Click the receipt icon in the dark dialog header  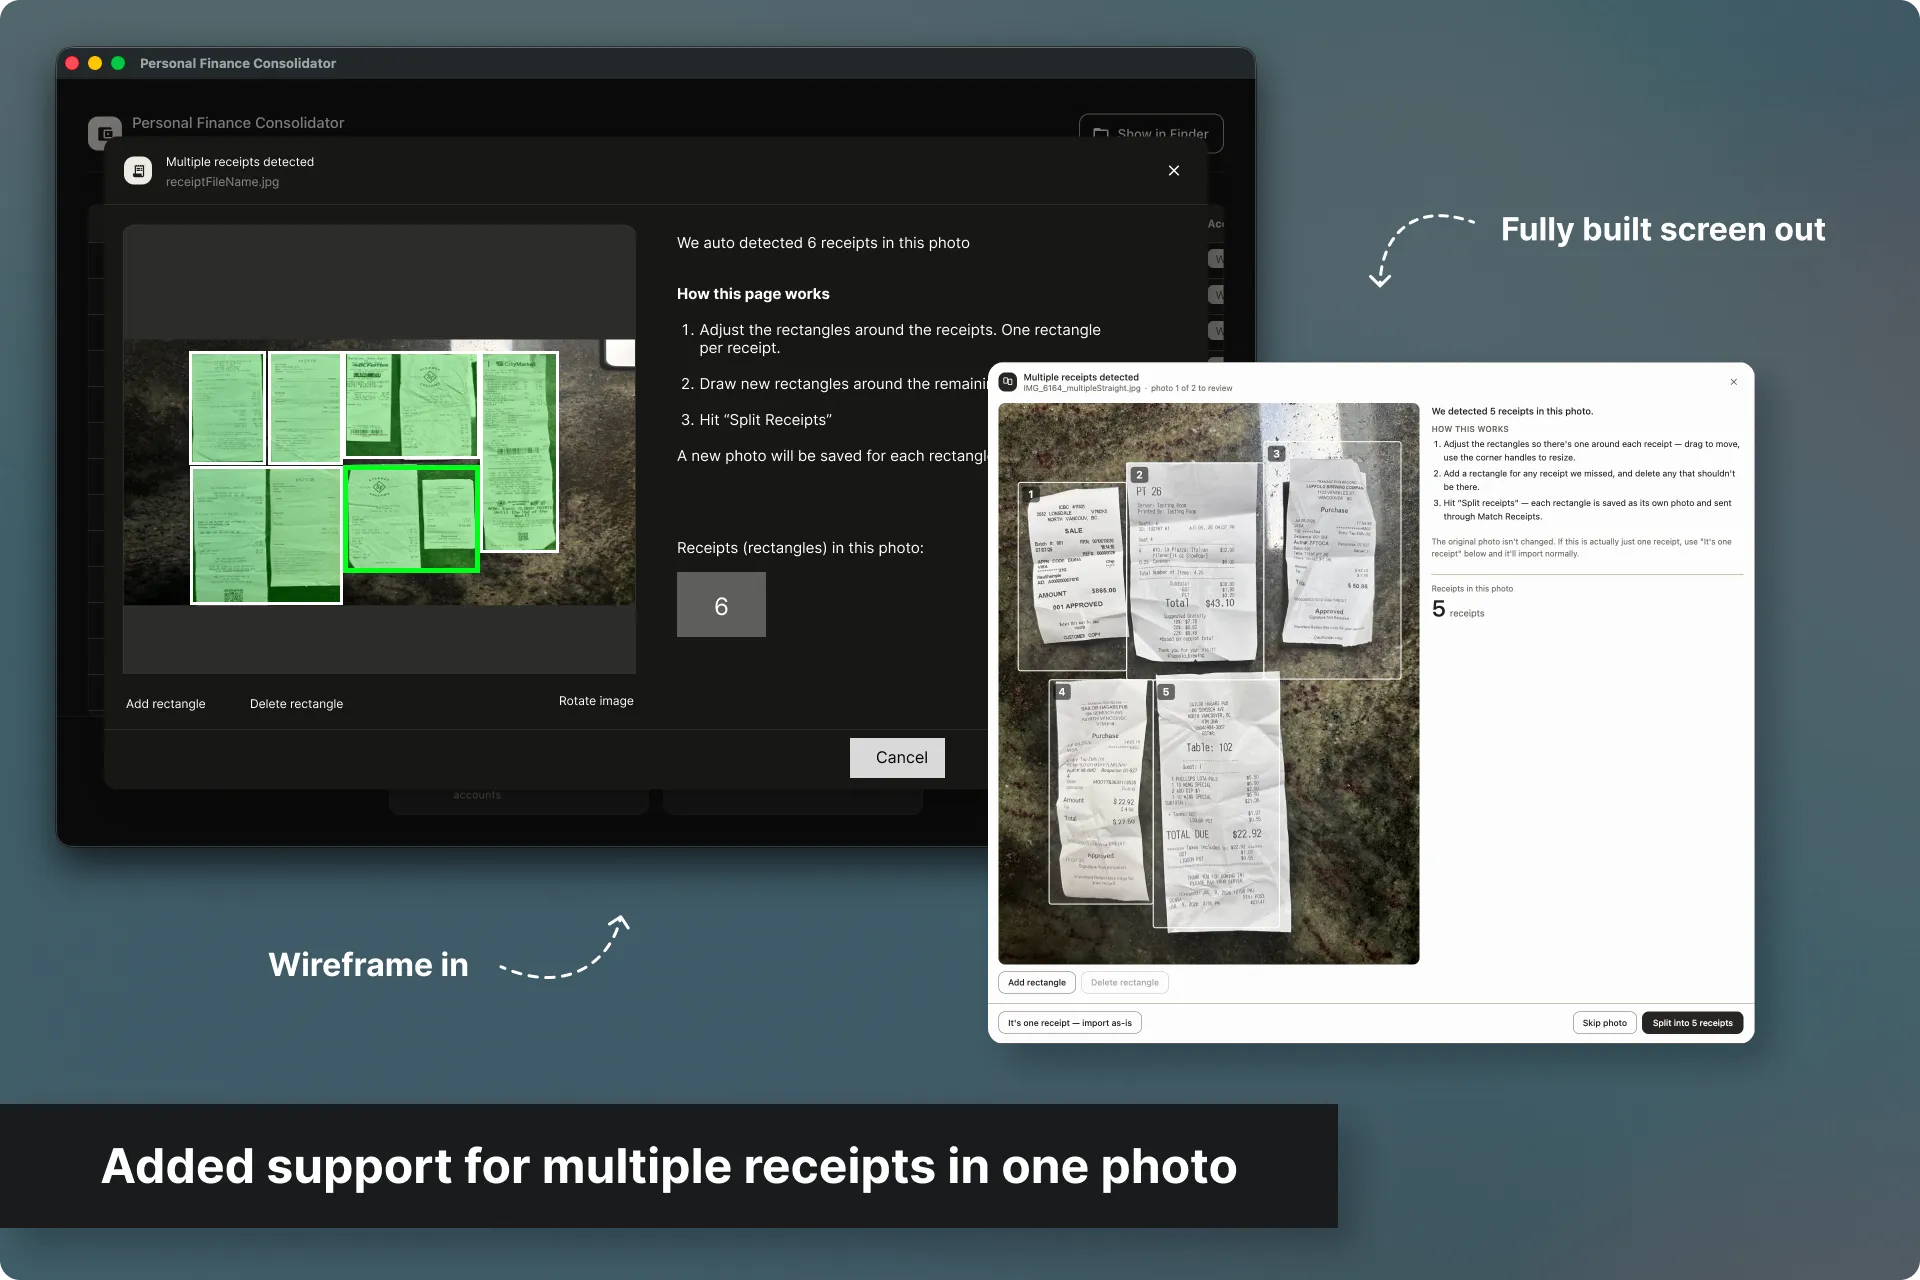coord(138,171)
